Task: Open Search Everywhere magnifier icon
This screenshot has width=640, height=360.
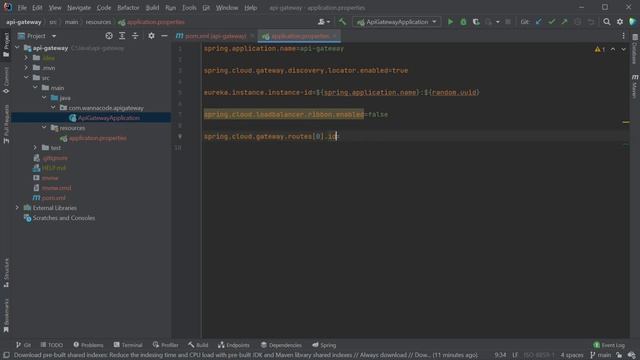Action: (607, 22)
